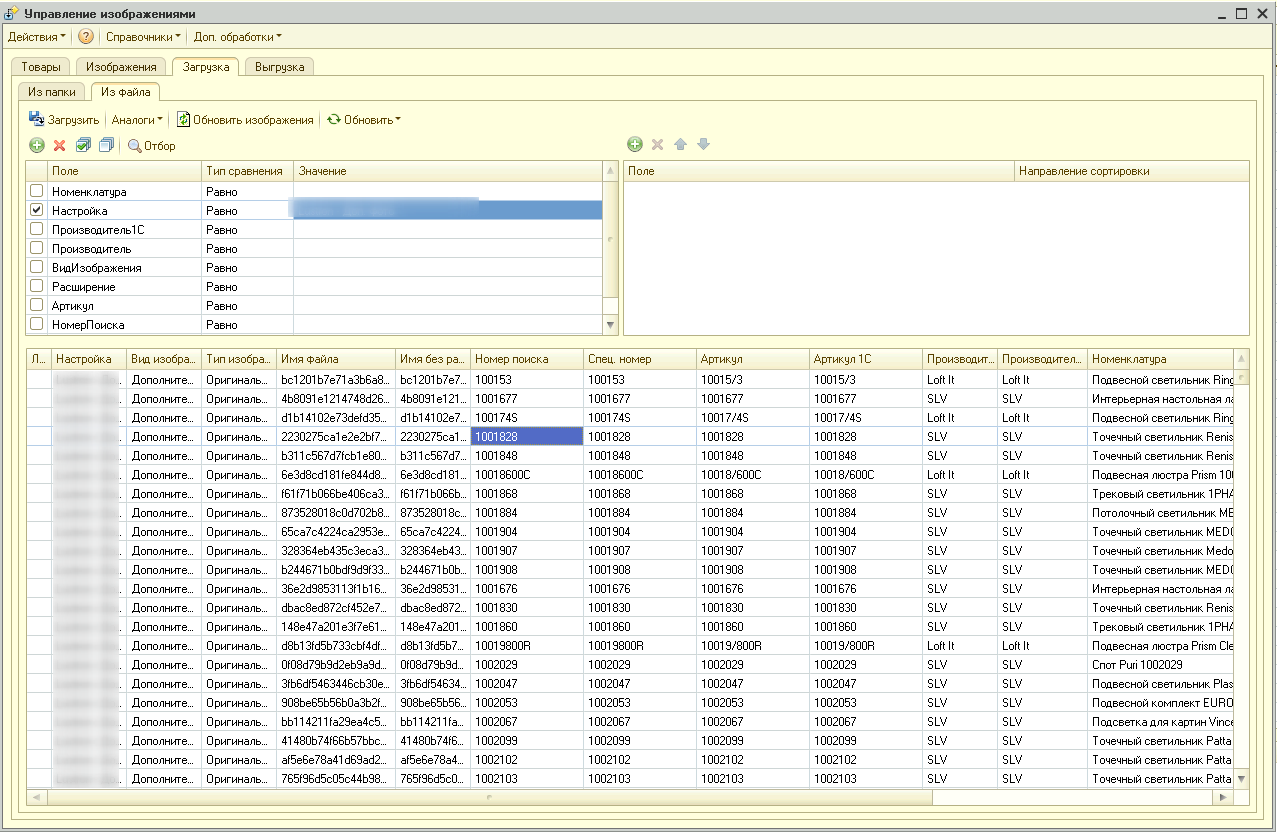Expand the Аналоги dropdown
This screenshot has width=1277, height=834.
pos(137,120)
